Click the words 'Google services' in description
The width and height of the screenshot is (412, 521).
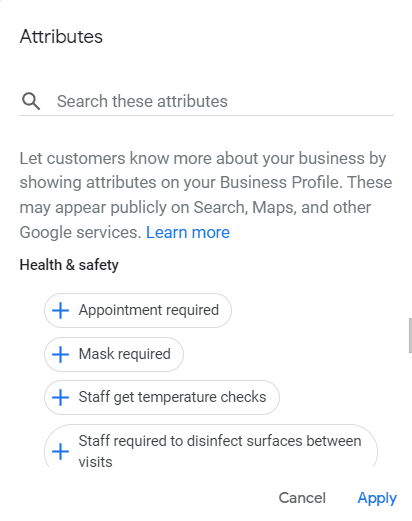(x=80, y=232)
